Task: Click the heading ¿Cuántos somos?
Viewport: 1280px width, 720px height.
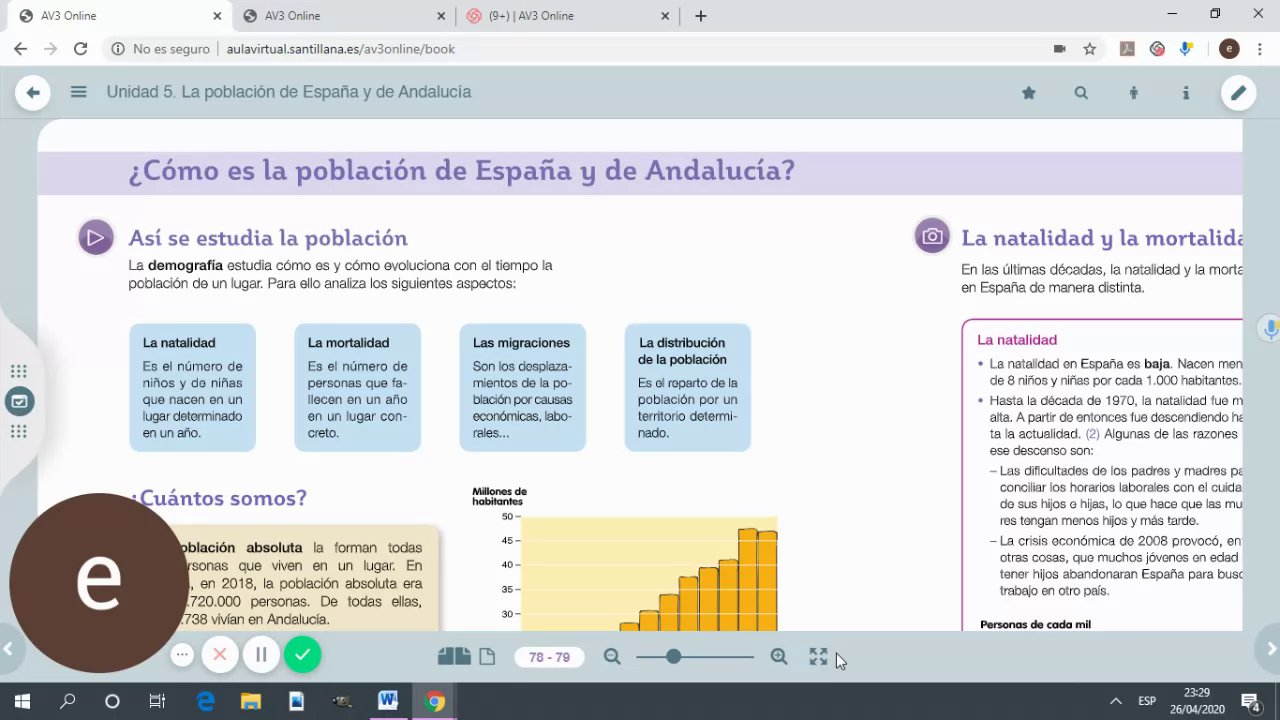Action: click(218, 498)
